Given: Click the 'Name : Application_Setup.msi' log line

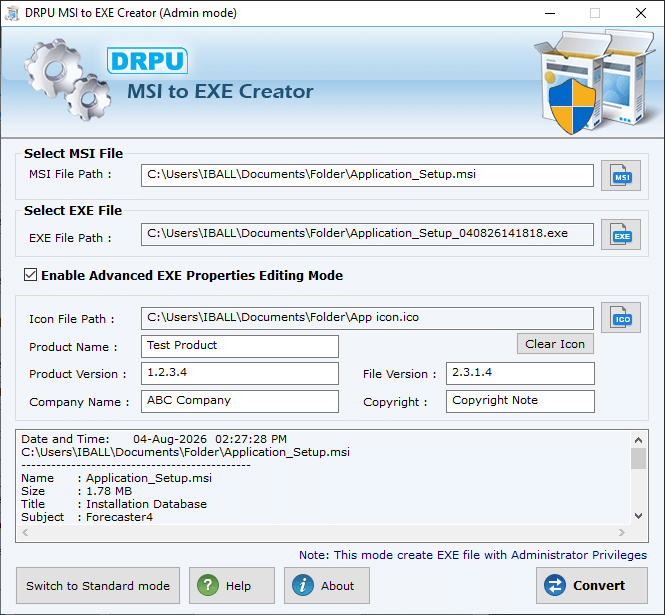Looking at the screenshot, I should 117,478.
